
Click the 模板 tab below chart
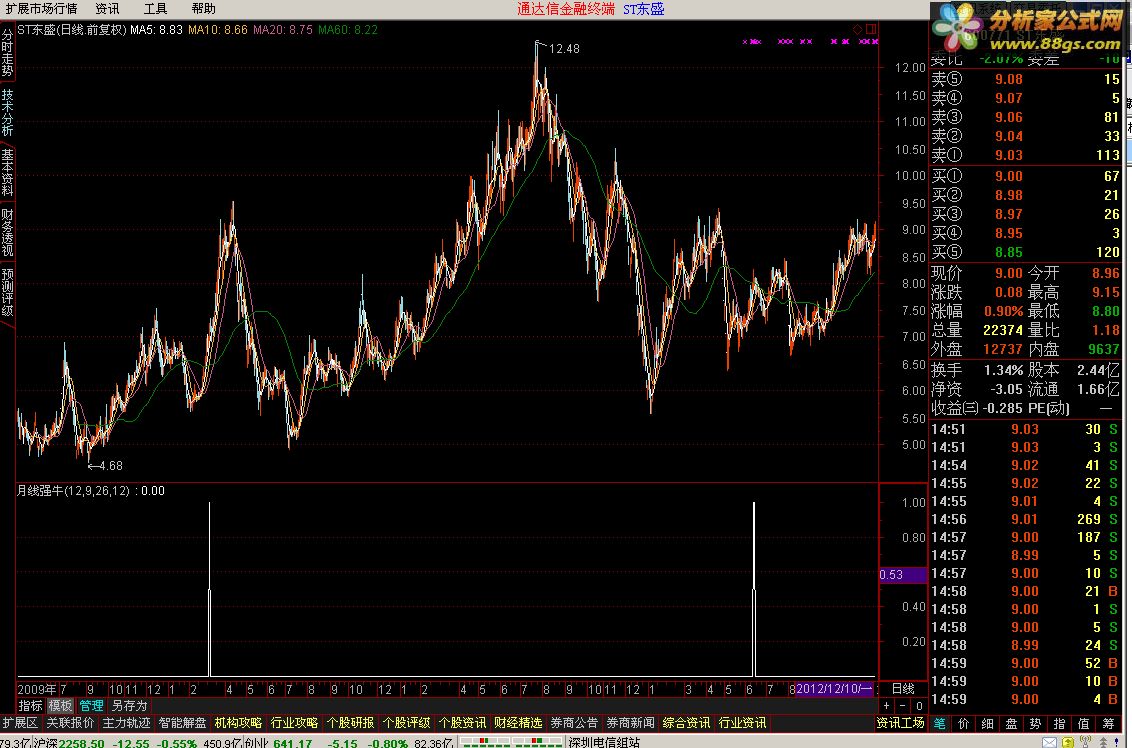(x=61, y=705)
